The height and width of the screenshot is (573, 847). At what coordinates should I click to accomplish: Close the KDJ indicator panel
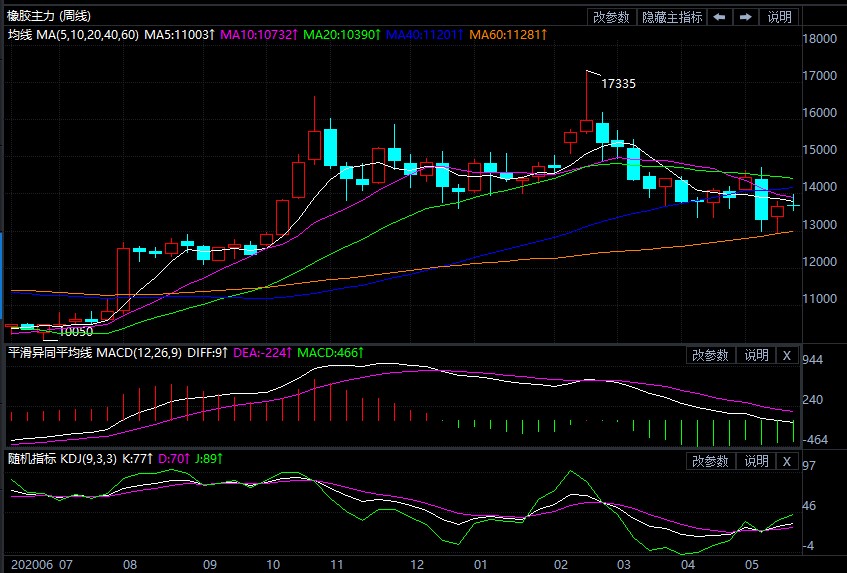click(x=786, y=461)
